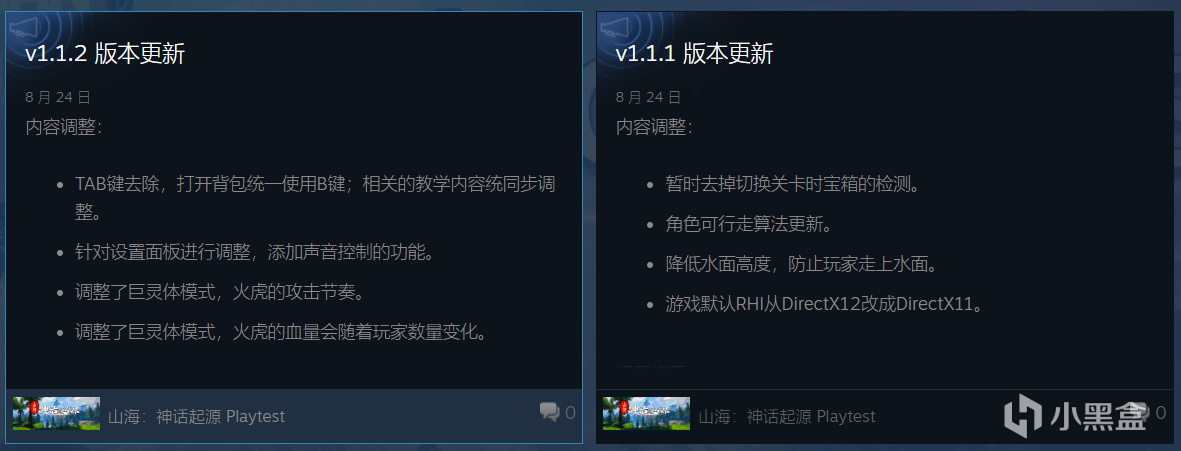Click 山海：神话起源 Playtest link in left card
This screenshot has height=451, width=1181.
tap(197, 416)
